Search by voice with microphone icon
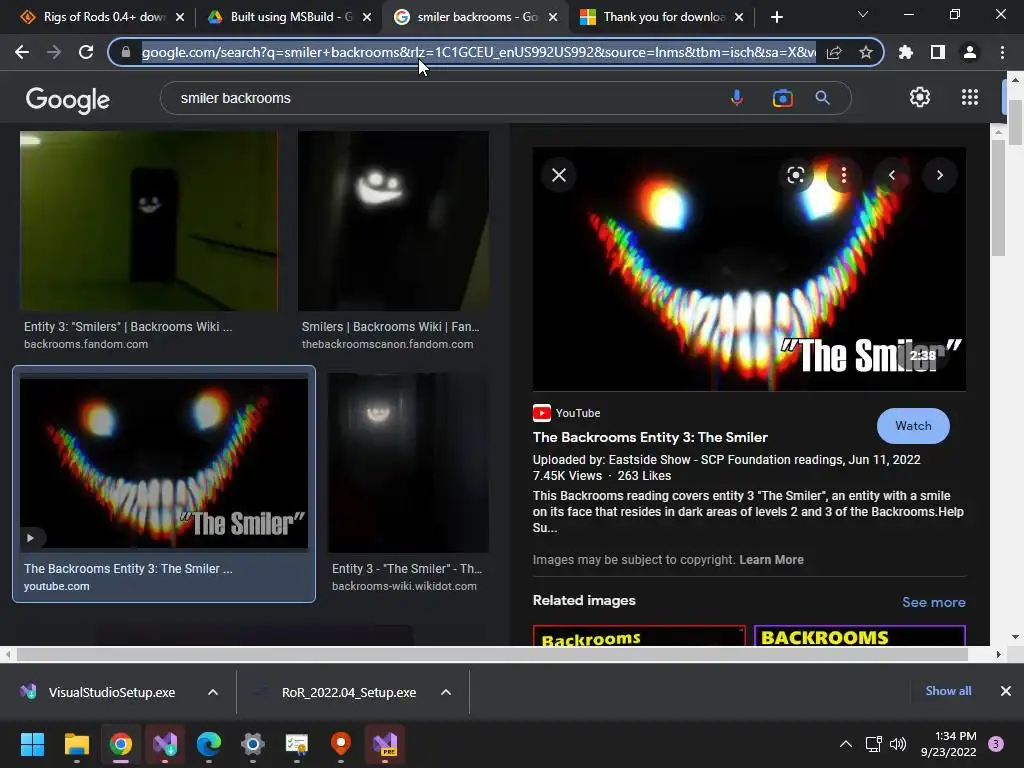 [x=737, y=98]
